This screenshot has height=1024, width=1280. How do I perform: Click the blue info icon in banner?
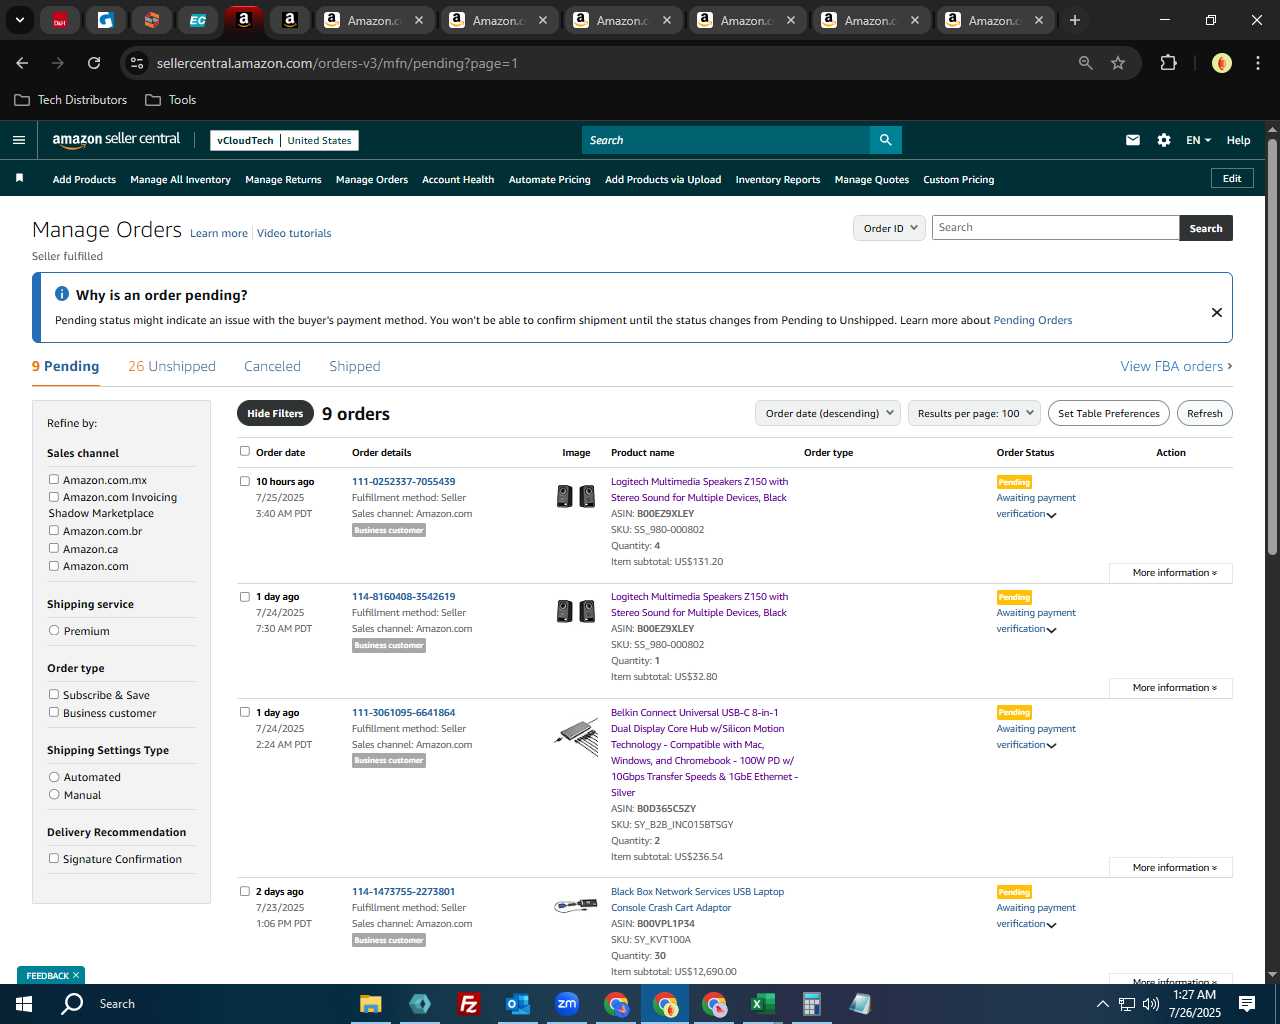[62, 294]
